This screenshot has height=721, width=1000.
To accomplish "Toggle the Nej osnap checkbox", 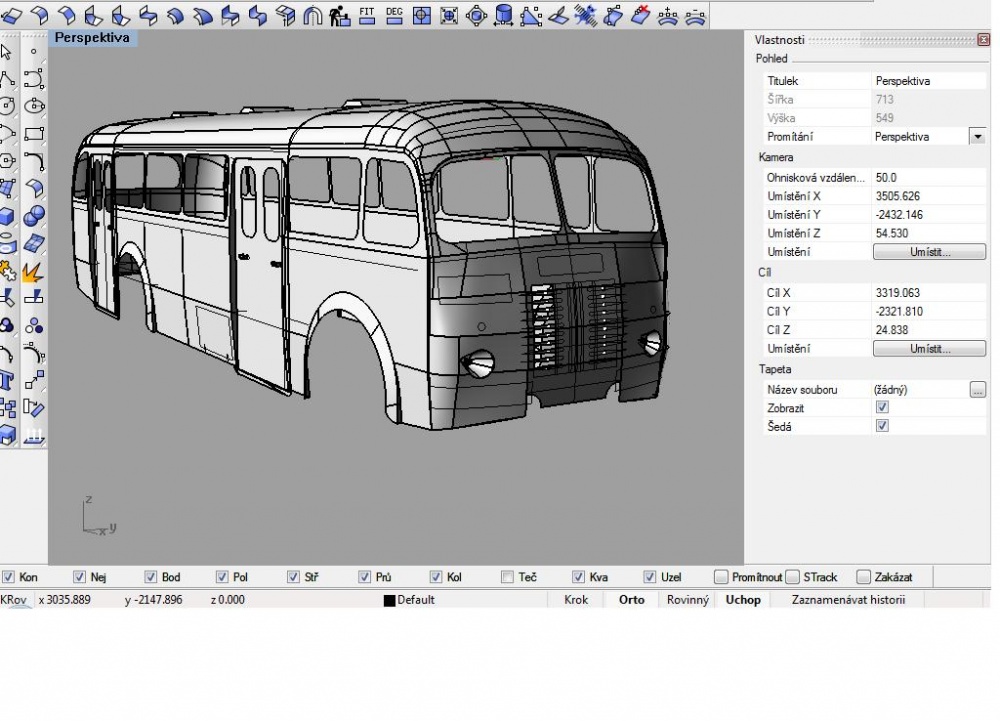I will coord(79,577).
